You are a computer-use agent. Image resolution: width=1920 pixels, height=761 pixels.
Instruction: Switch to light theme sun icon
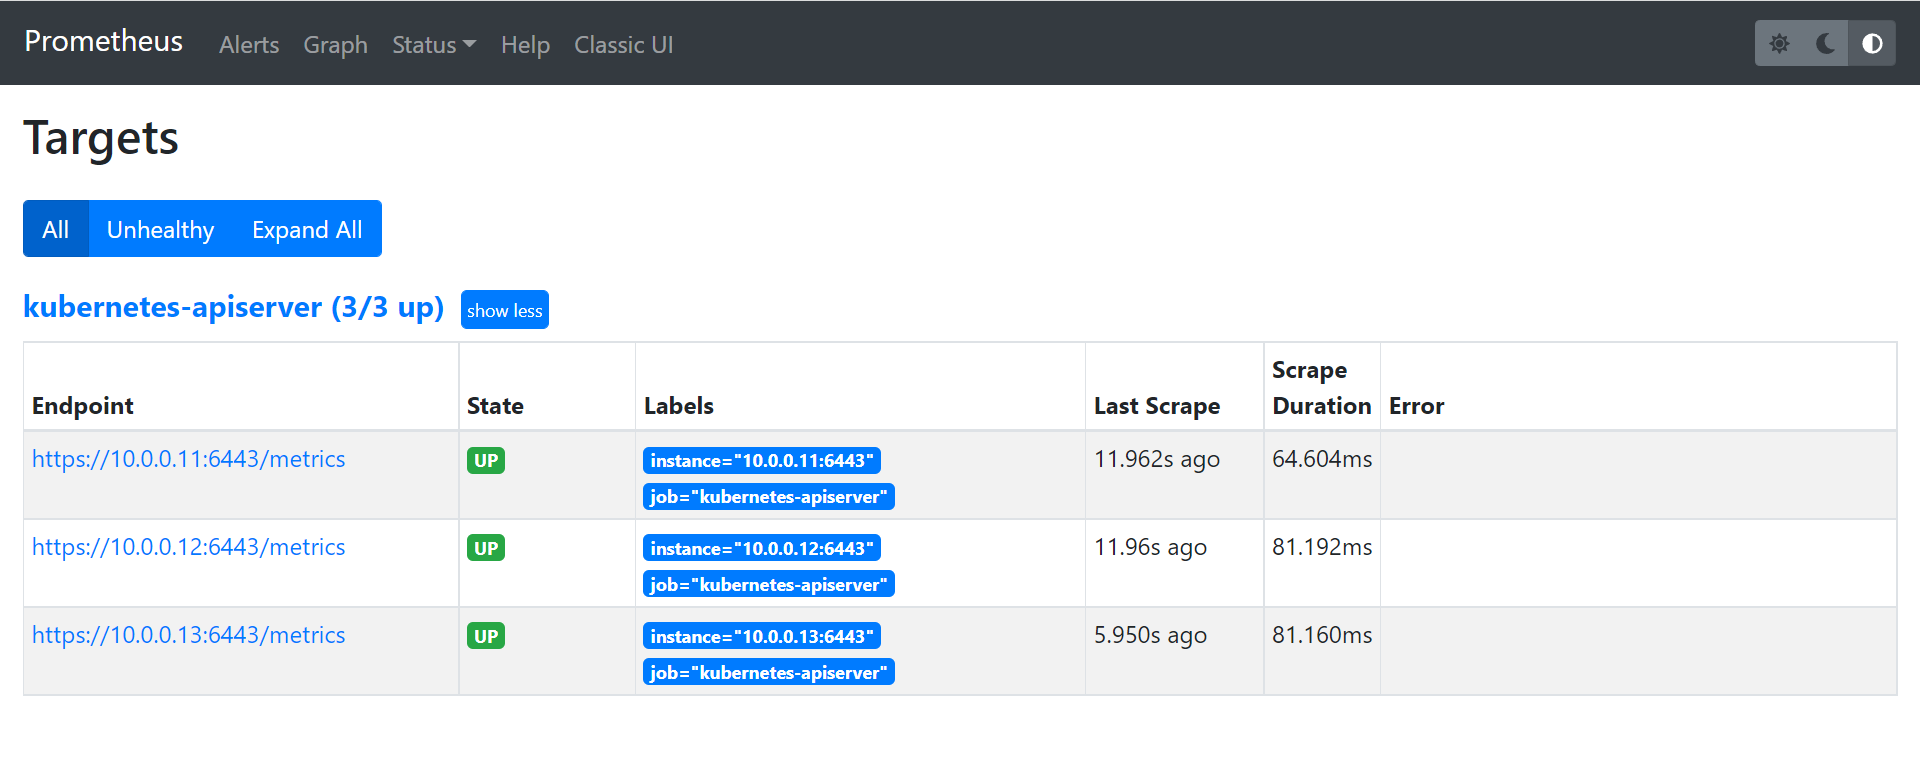pos(1779,44)
